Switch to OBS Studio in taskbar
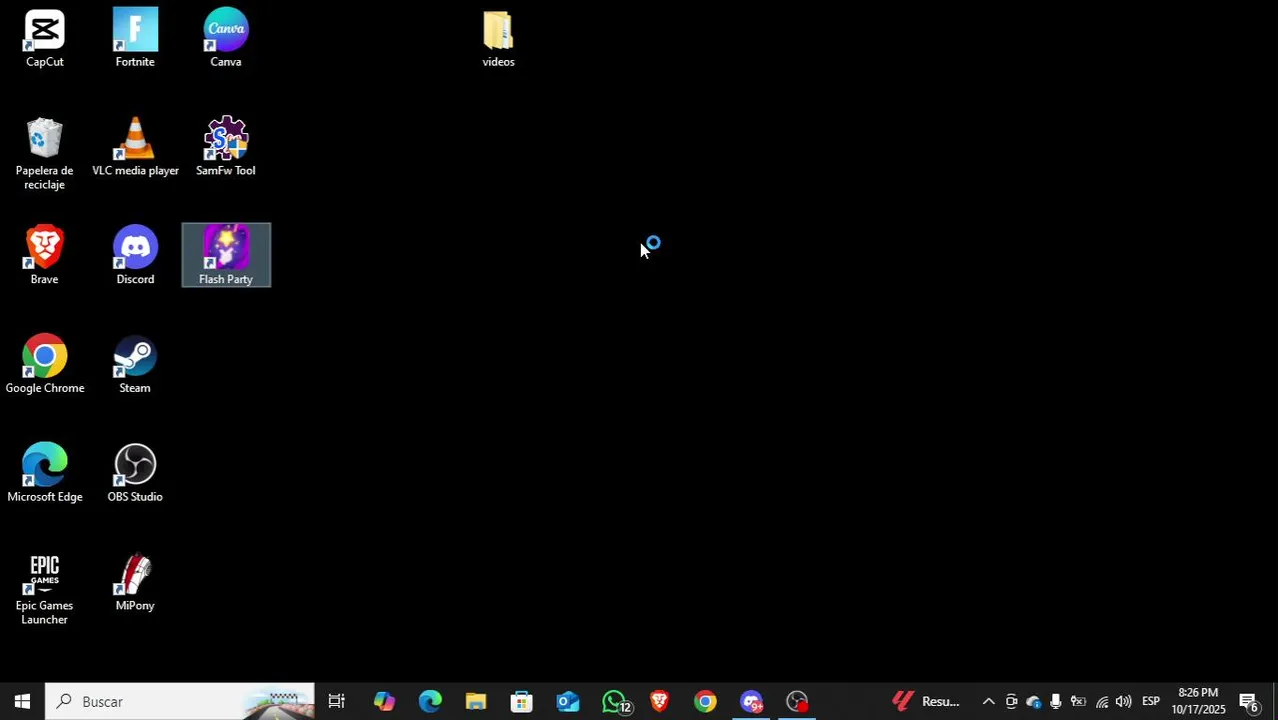This screenshot has width=1278, height=720. 798,702
